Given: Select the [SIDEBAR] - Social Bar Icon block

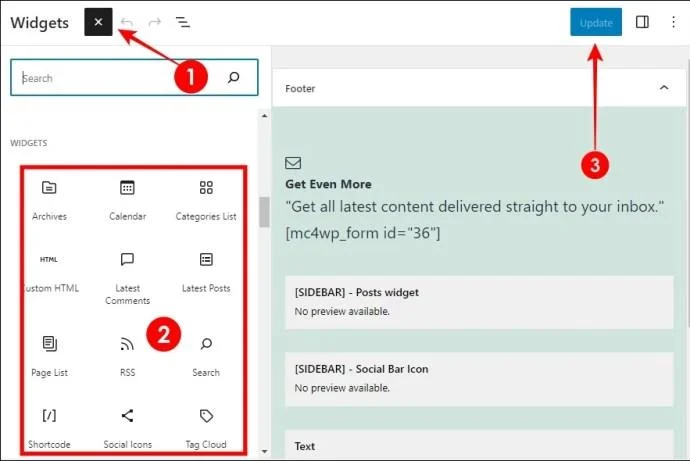Looking at the screenshot, I should point(479,379).
